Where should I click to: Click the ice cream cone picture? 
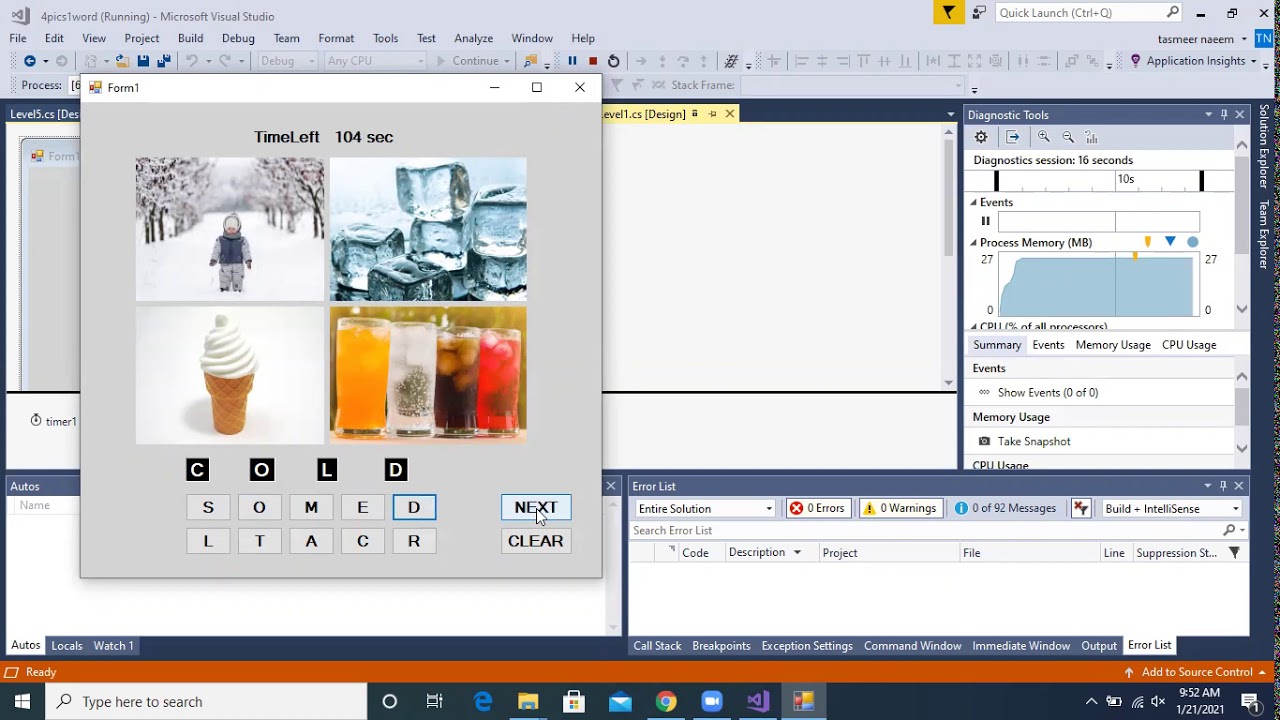click(230, 375)
